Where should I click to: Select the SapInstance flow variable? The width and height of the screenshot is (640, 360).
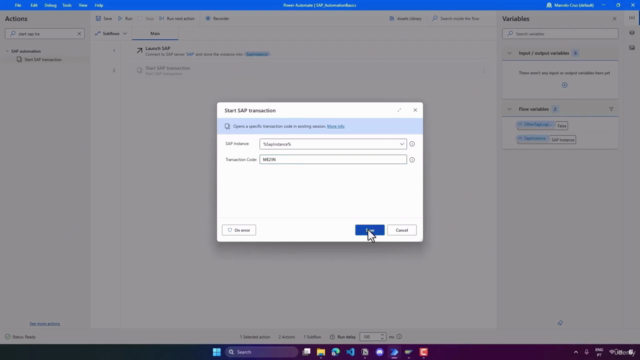532,139
